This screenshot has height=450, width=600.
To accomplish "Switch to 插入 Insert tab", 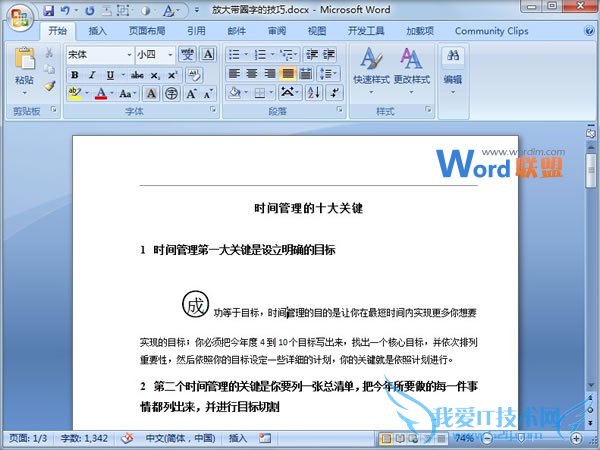I will tap(97, 31).
